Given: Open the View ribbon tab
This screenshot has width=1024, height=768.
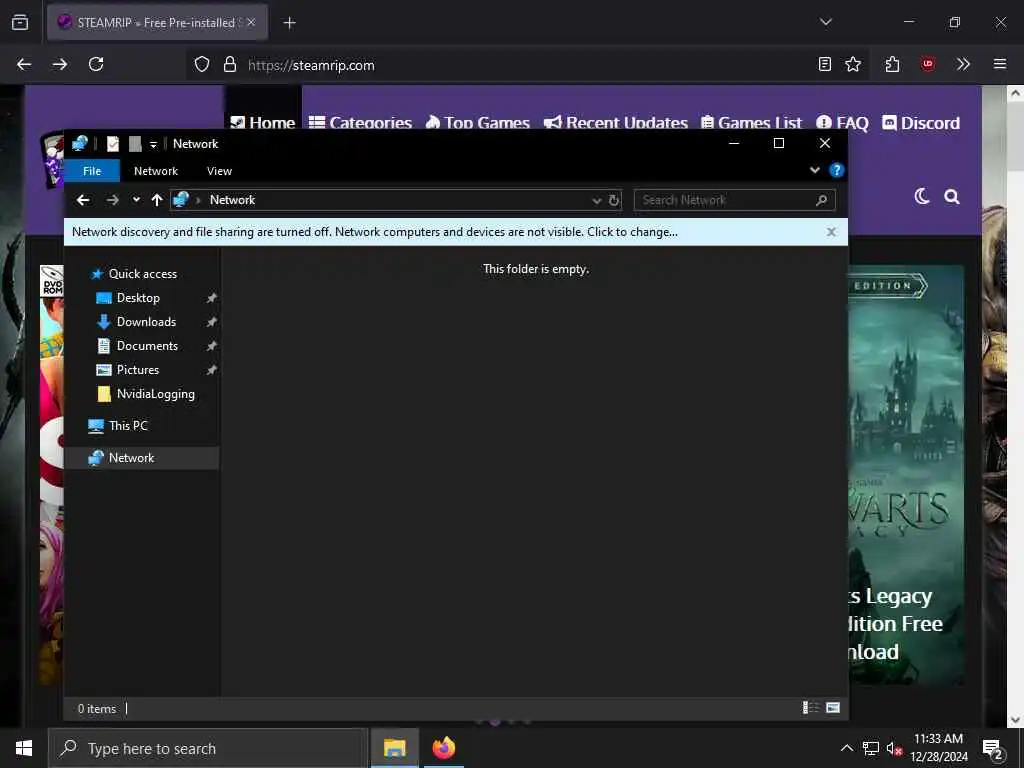Looking at the screenshot, I should point(219,170).
